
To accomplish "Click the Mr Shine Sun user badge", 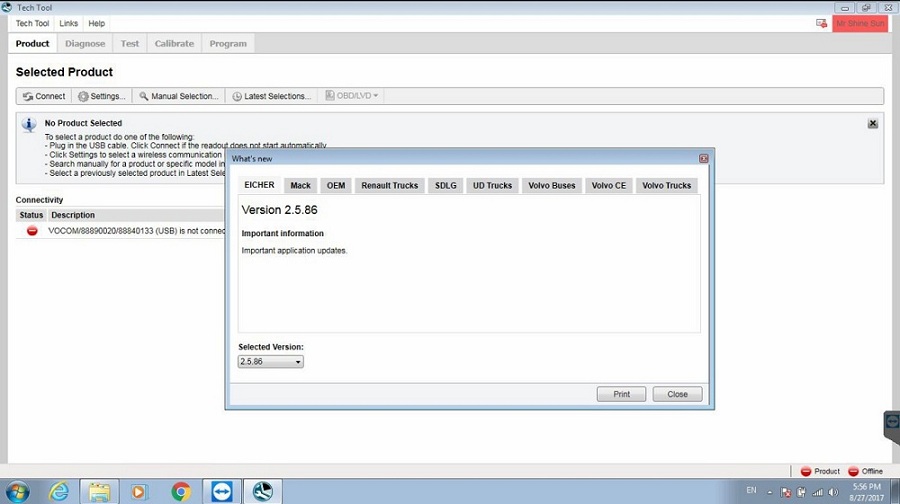I will coord(860,23).
